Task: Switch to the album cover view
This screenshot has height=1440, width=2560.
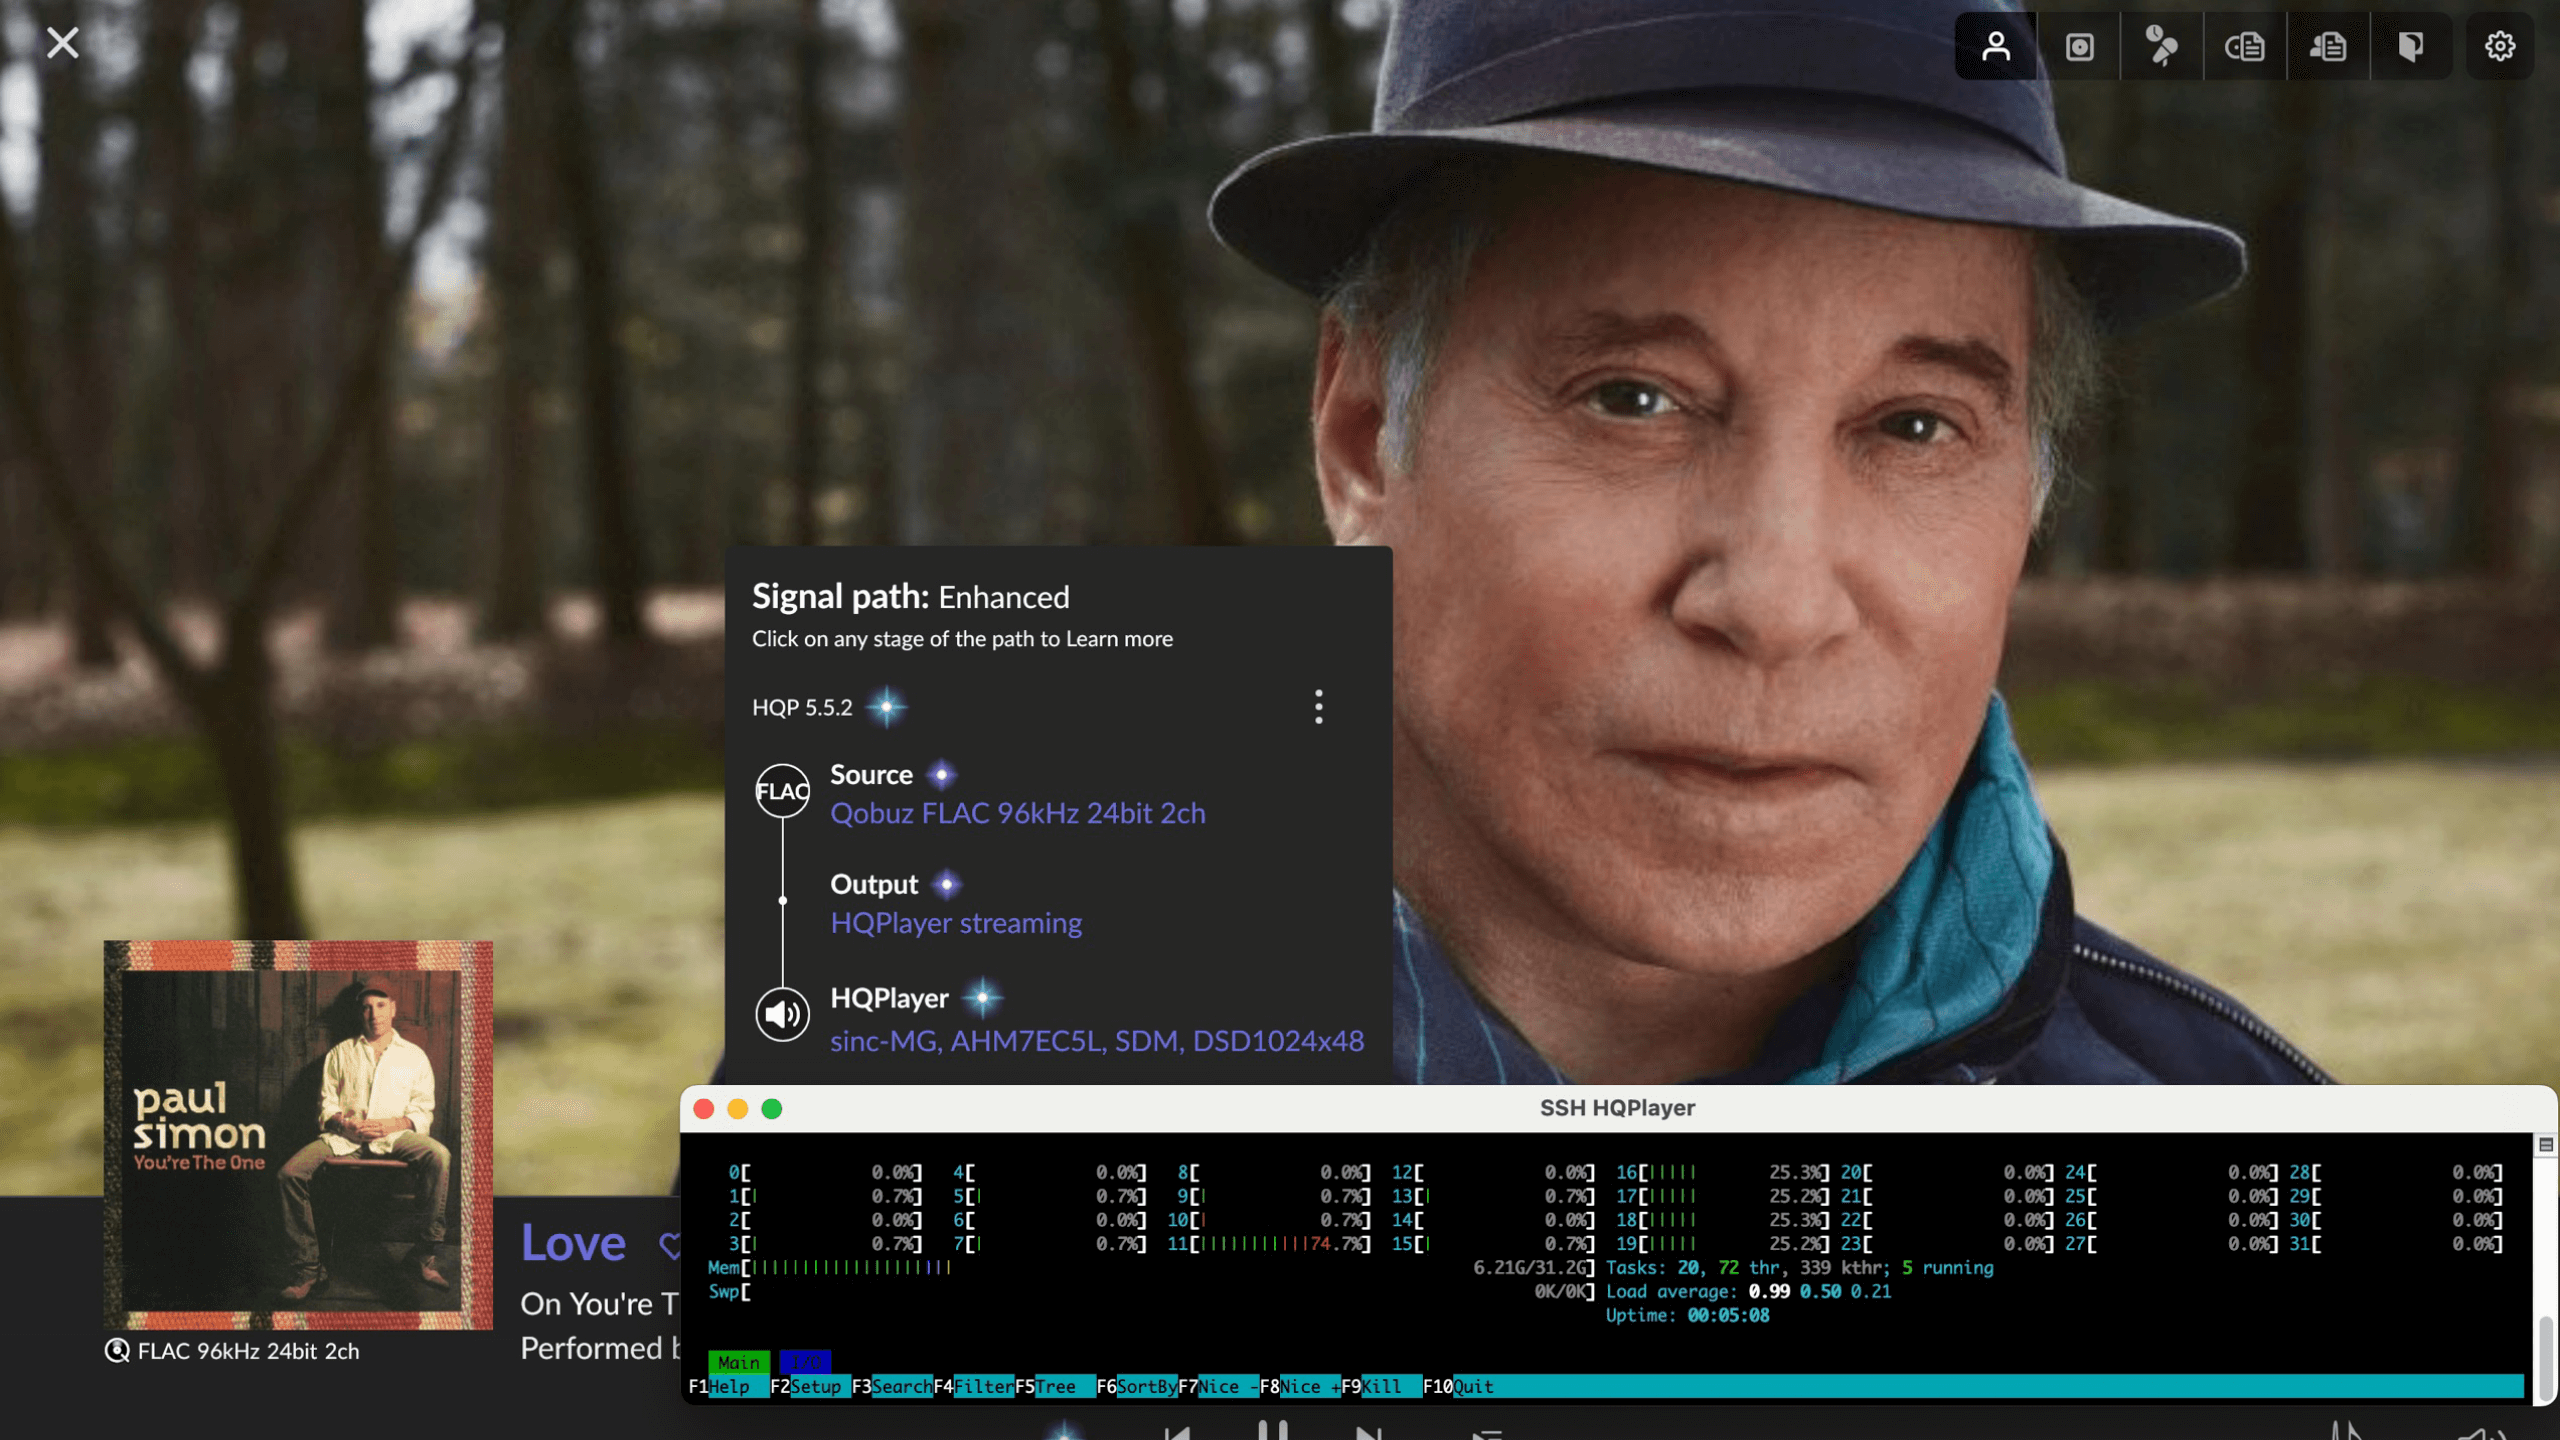Action: (2079, 47)
